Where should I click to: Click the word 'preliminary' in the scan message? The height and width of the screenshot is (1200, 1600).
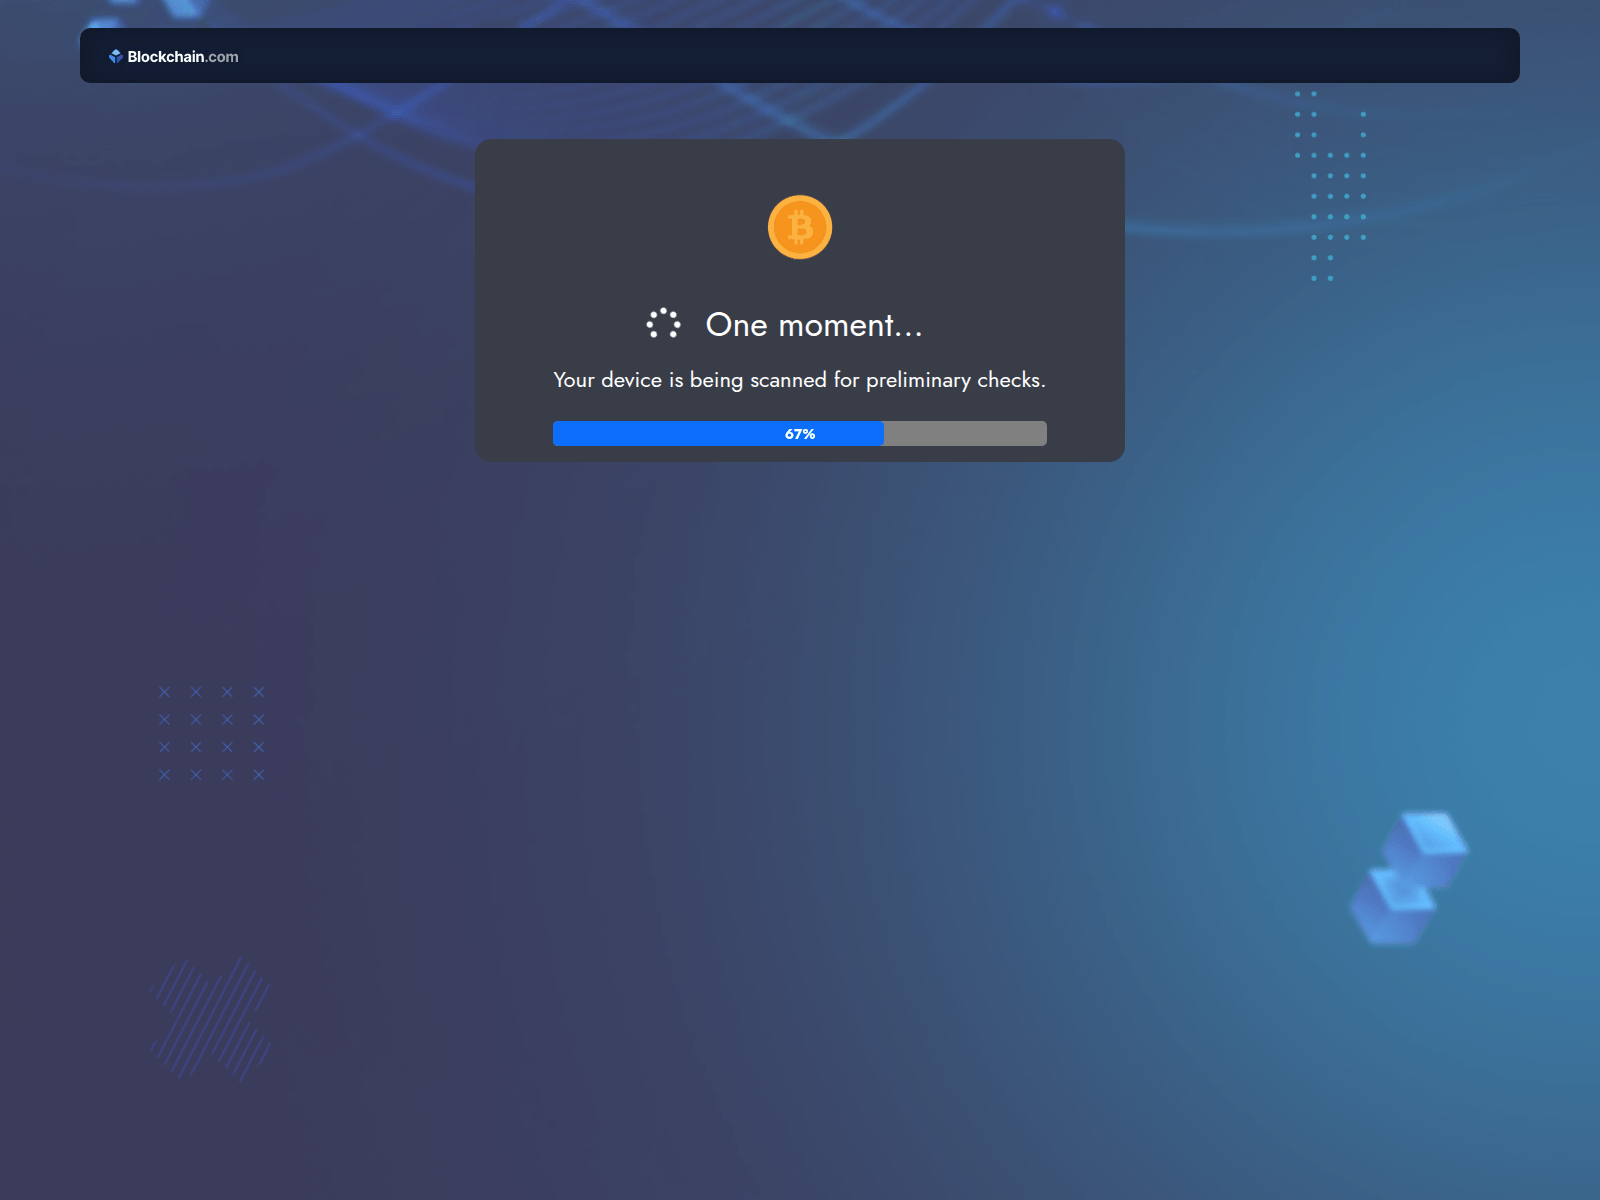coord(918,380)
